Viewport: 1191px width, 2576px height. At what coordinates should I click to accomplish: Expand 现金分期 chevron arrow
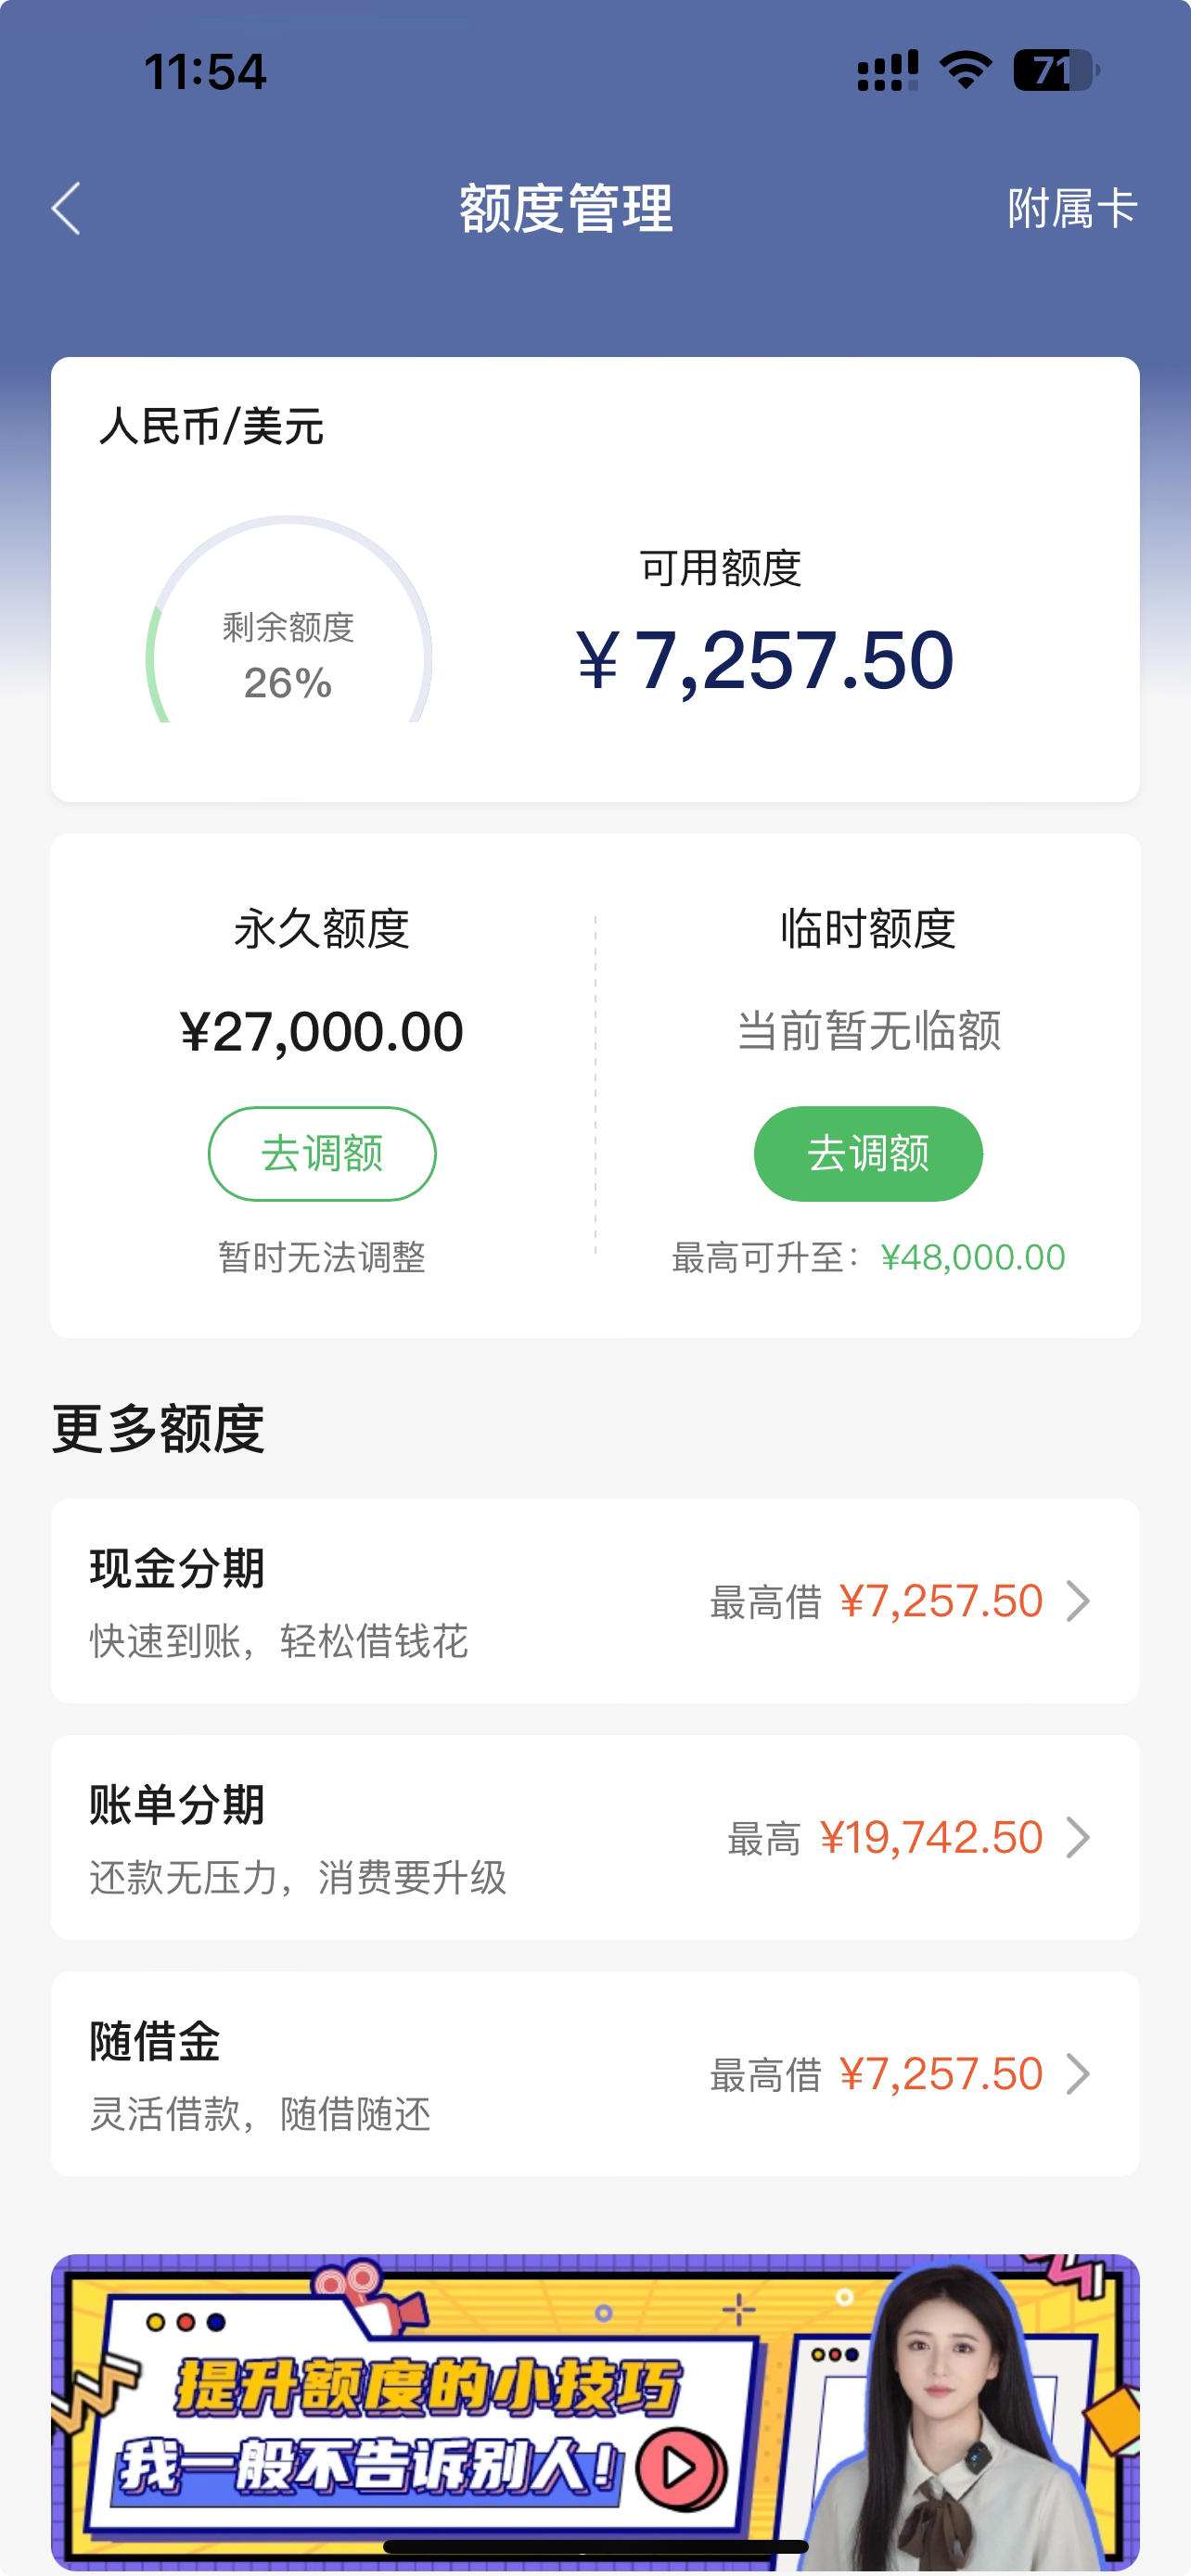pos(1077,1601)
